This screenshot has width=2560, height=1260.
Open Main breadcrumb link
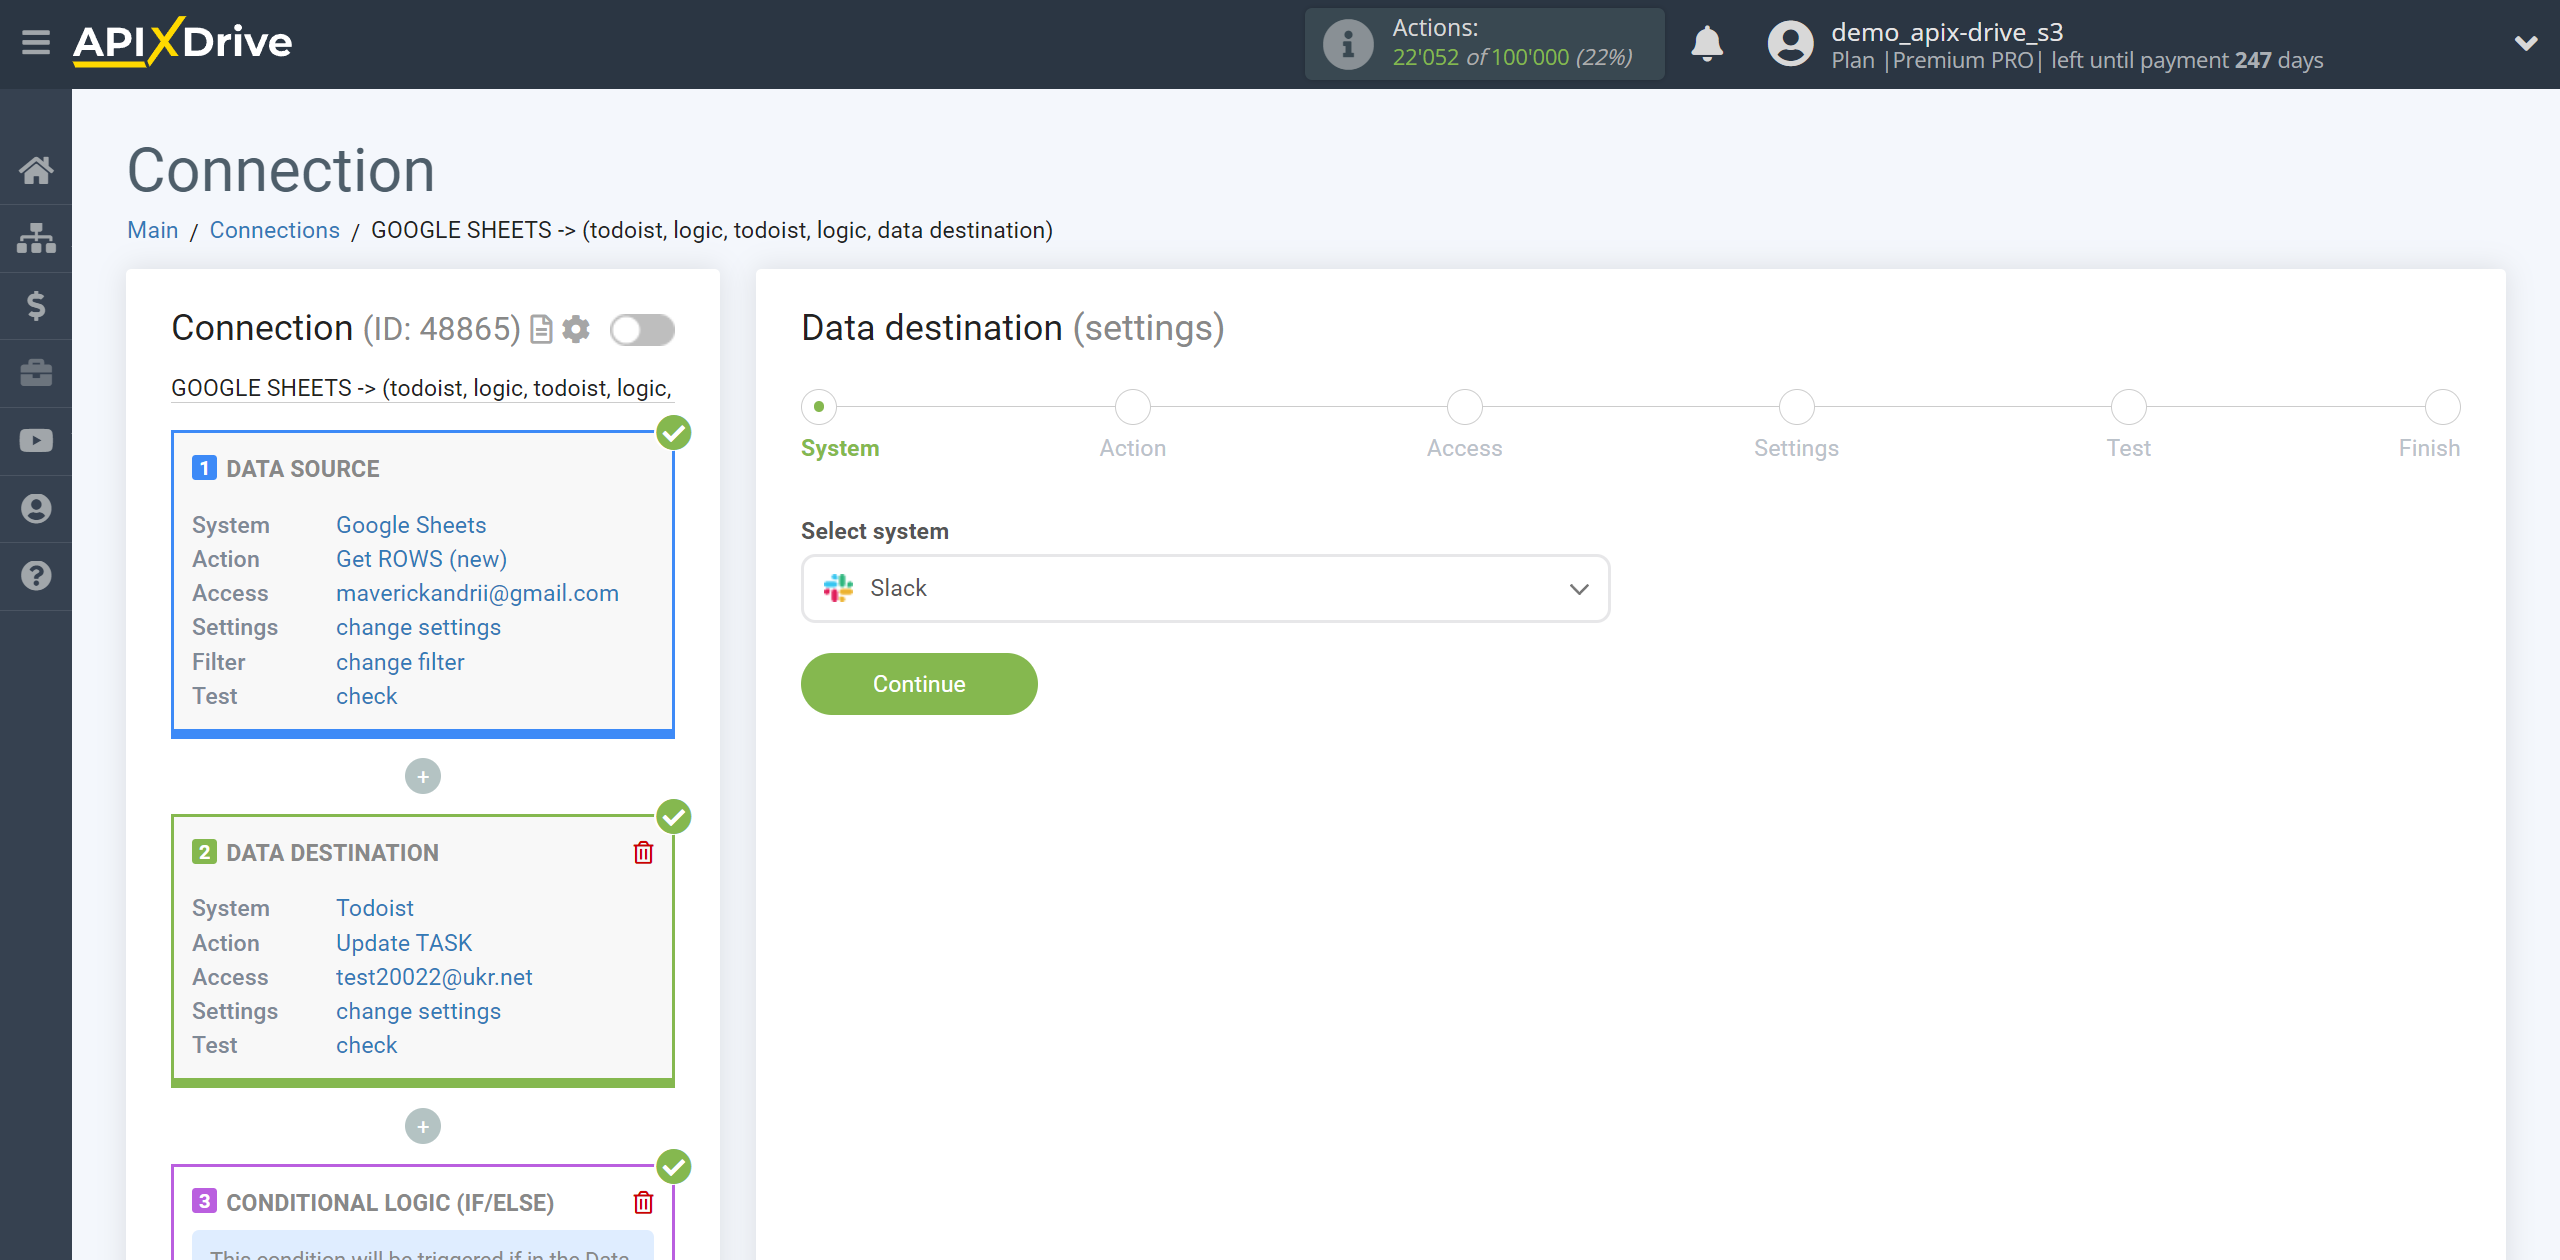point(153,230)
